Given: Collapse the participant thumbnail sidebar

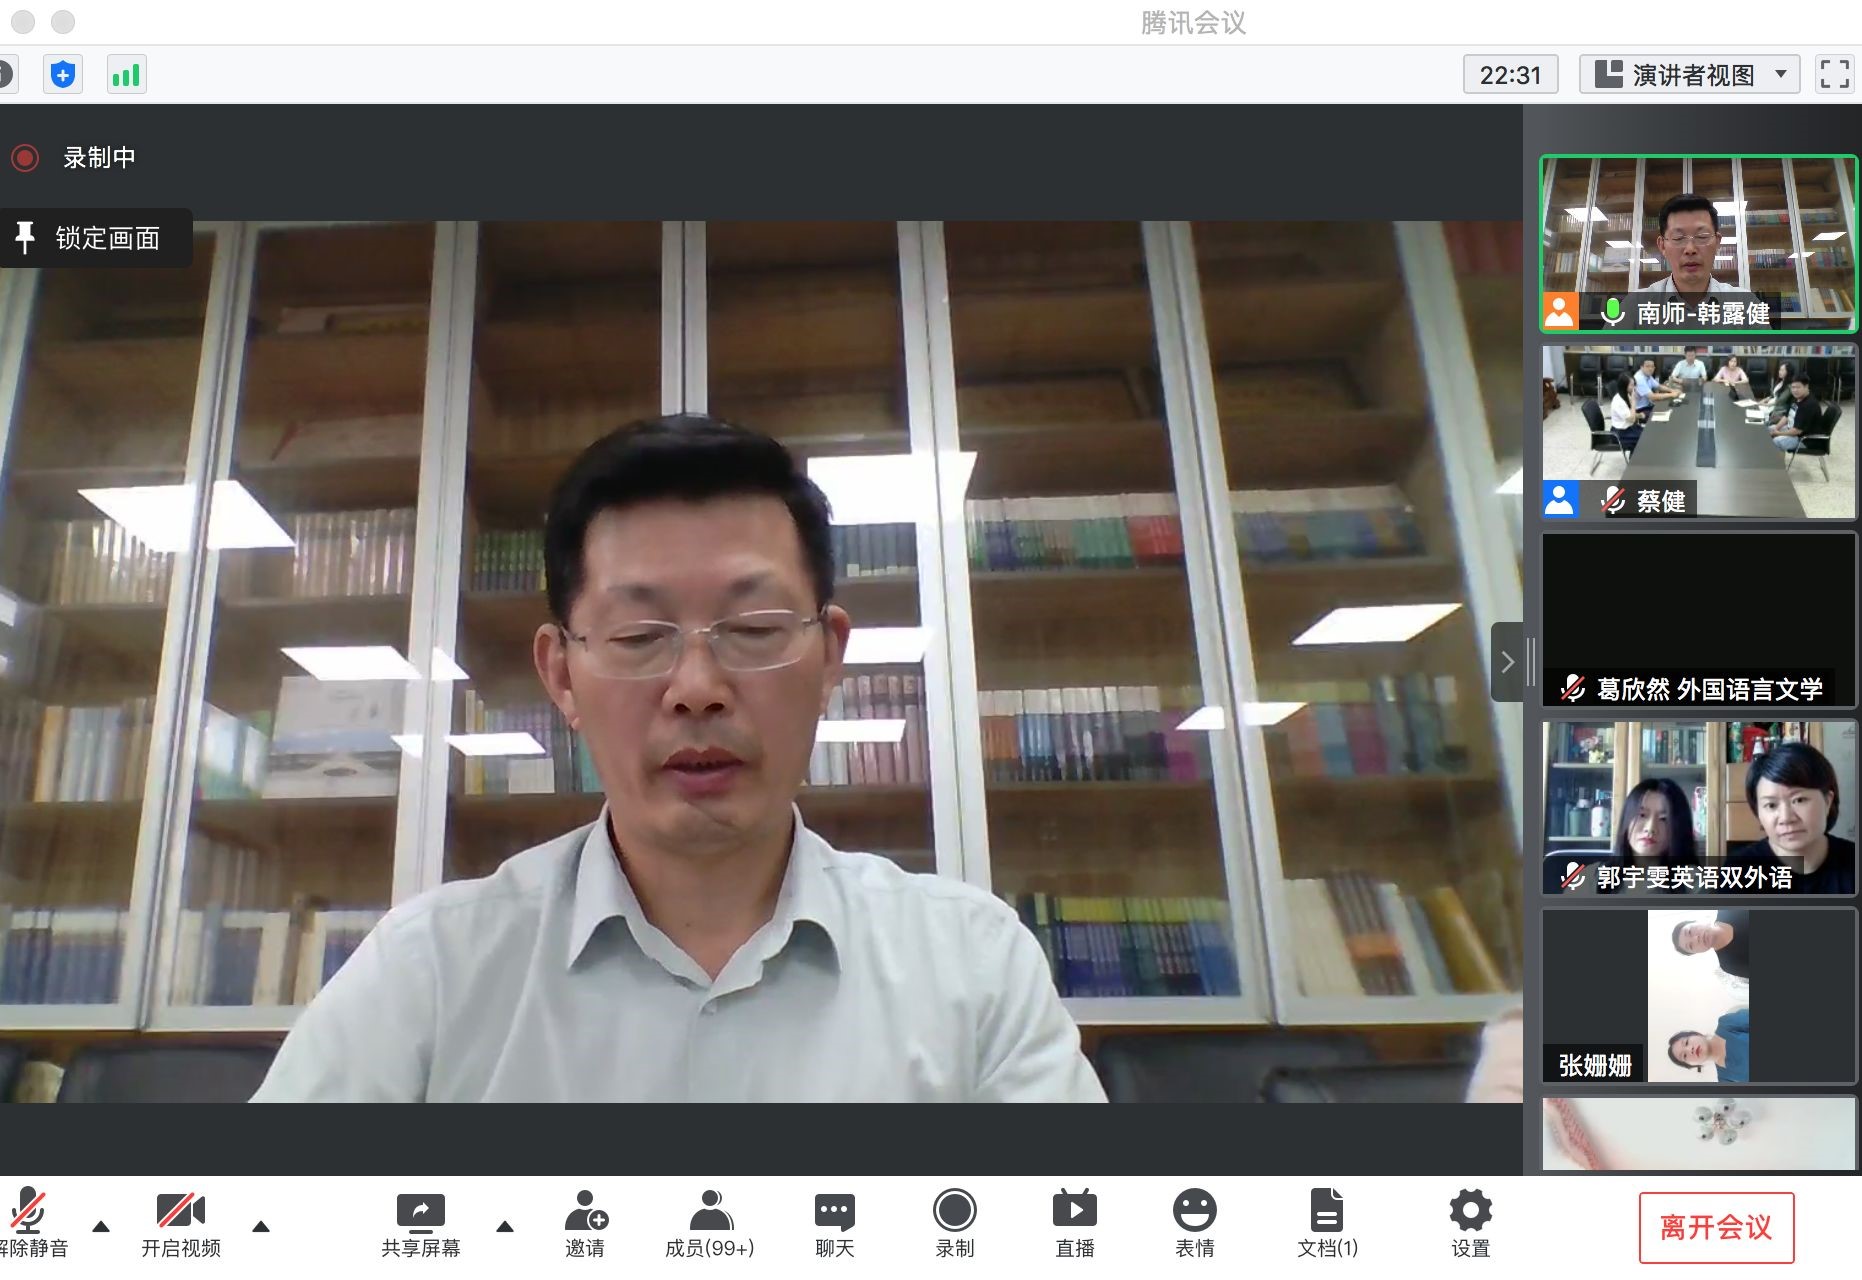Looking at the screenshot, I should coord(1507,662).
